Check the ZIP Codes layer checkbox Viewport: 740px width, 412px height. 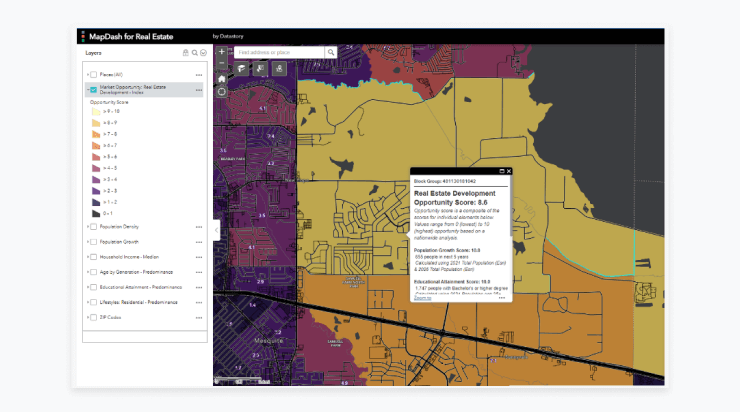coord(94,317)
